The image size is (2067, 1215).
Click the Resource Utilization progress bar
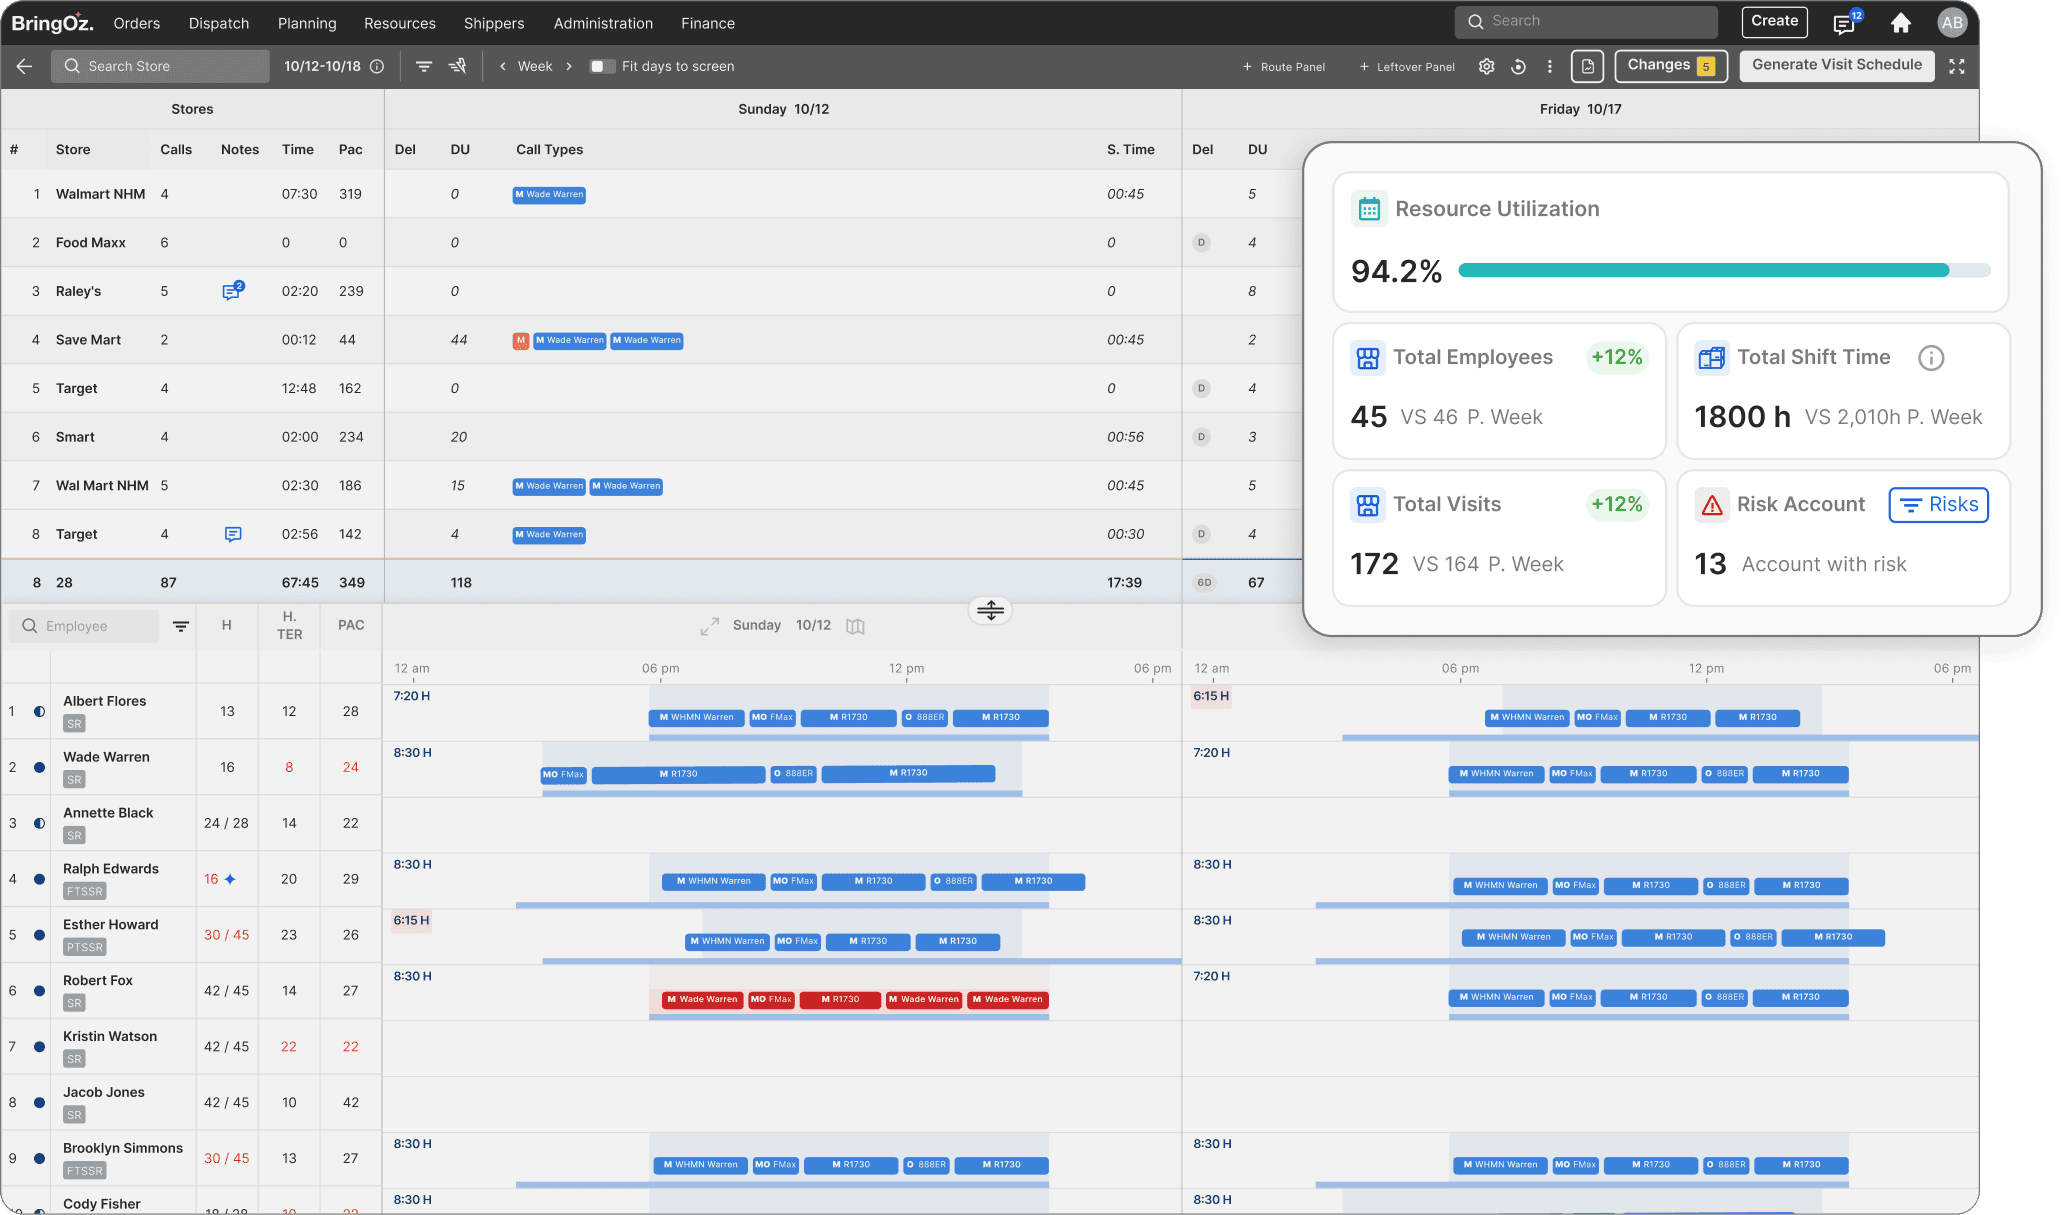pos(1724,270)
